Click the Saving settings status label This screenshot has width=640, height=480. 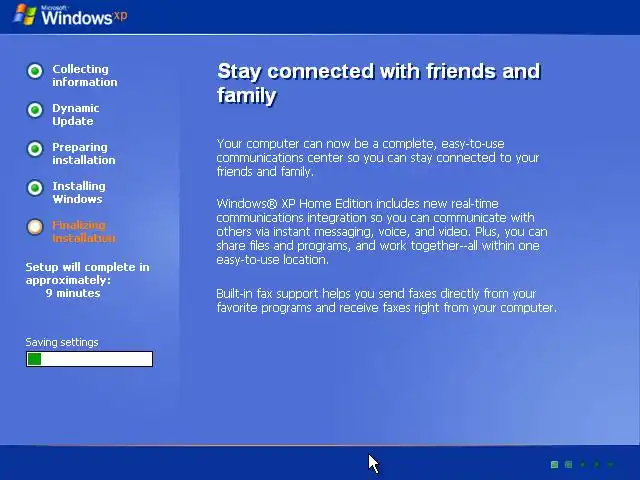tap(62, 342)
